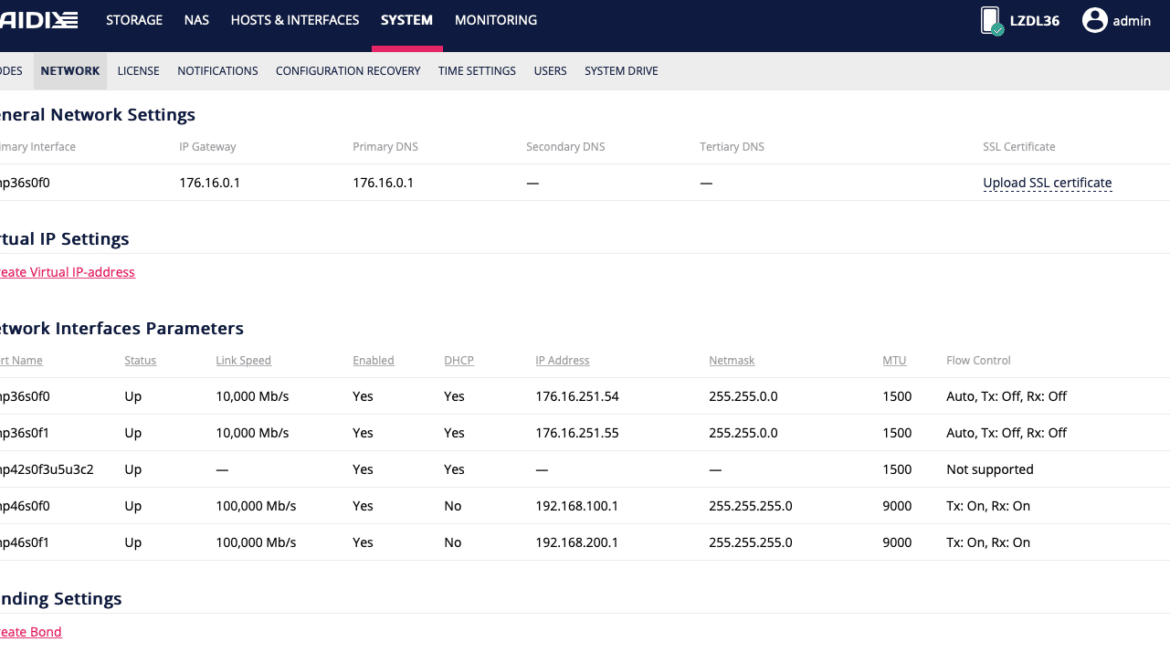Open the USERS tab
1170x663 pixels.
550,71
